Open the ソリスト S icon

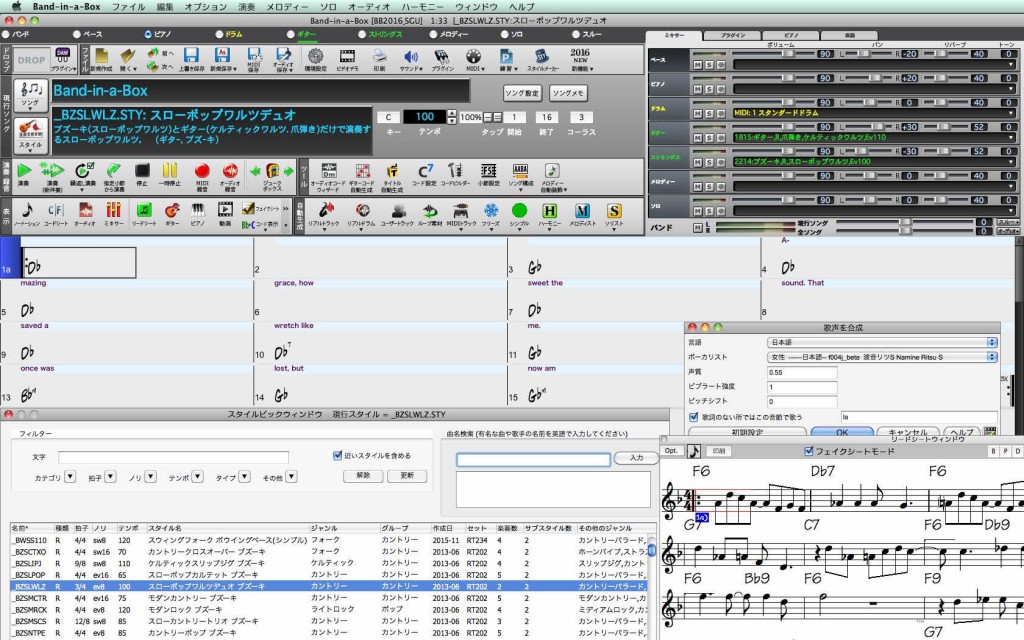tap(614, 211)
